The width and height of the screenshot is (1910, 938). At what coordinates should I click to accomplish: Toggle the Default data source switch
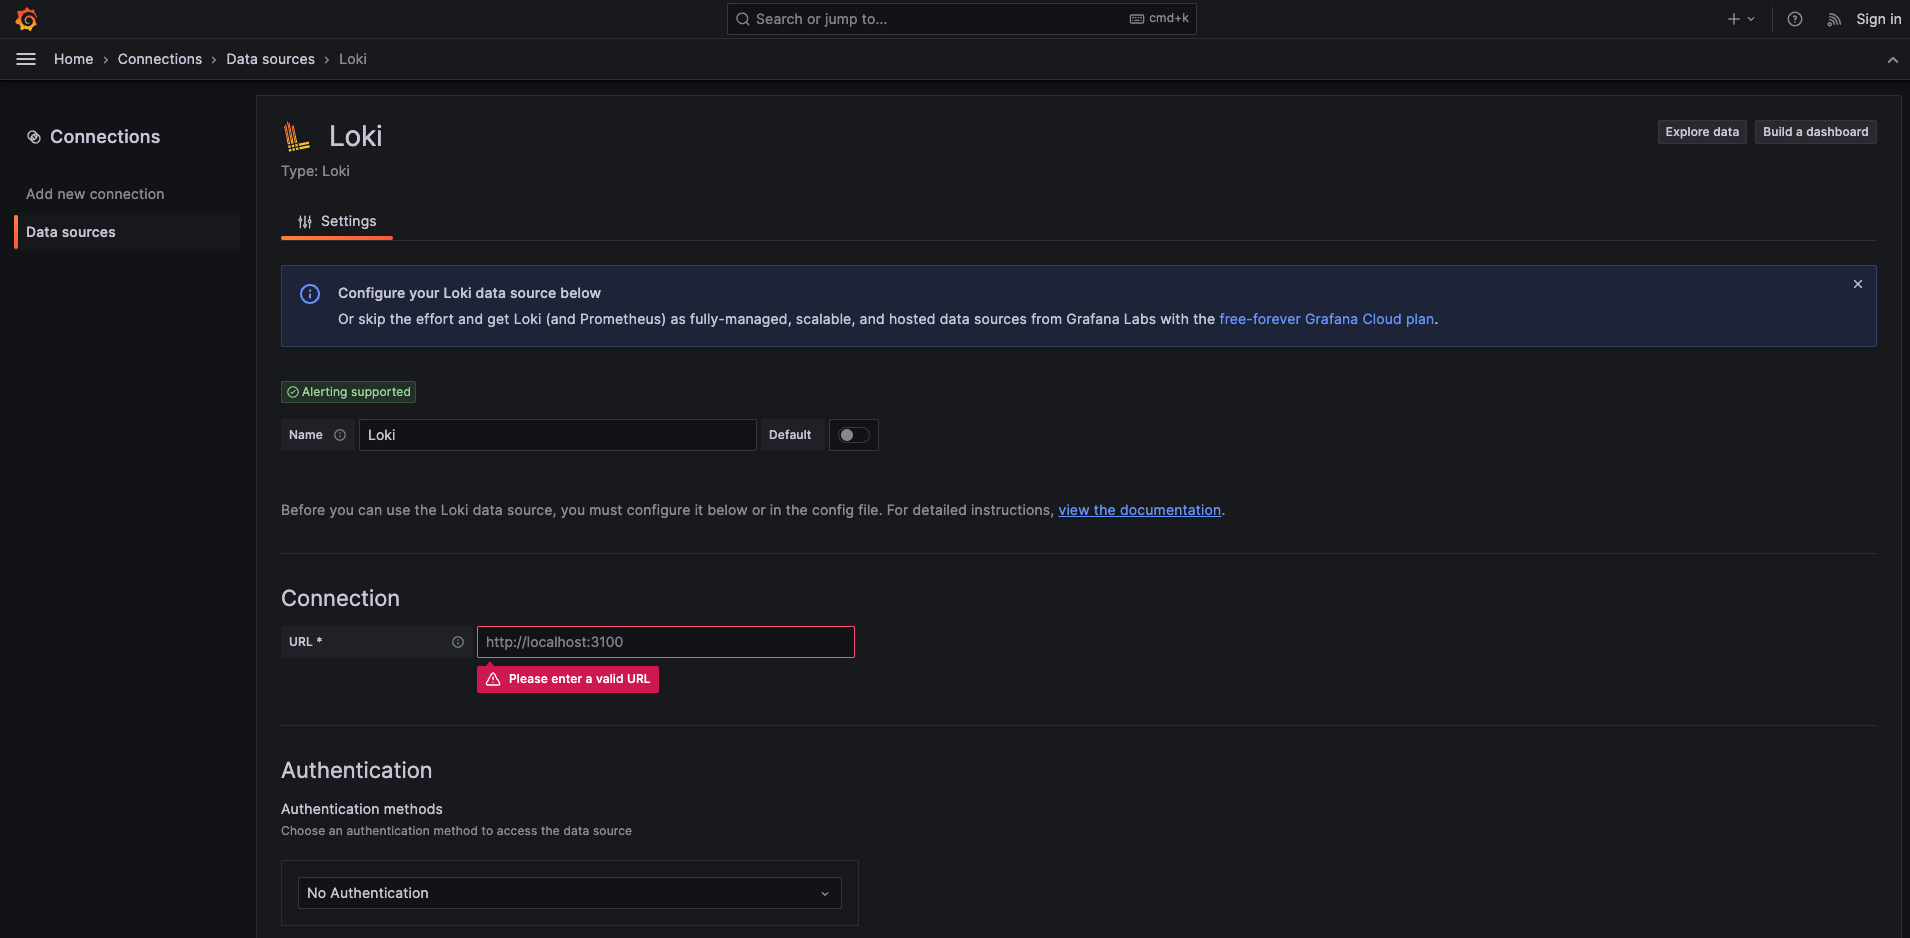(x=854, y=435)
